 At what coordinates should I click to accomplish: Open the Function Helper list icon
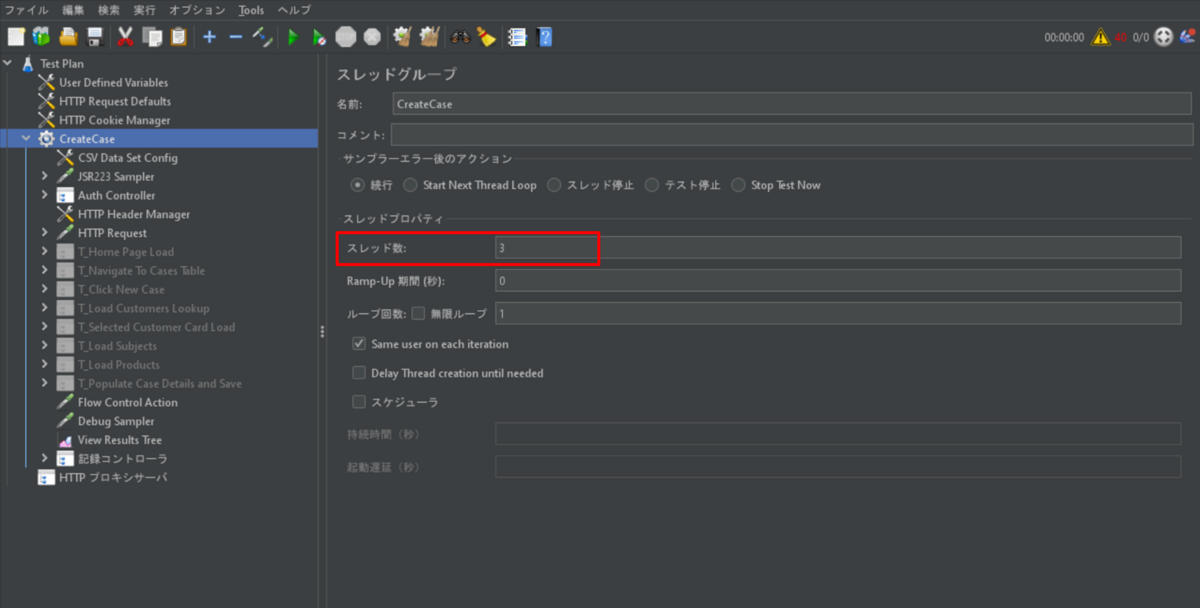coord(517,37)
